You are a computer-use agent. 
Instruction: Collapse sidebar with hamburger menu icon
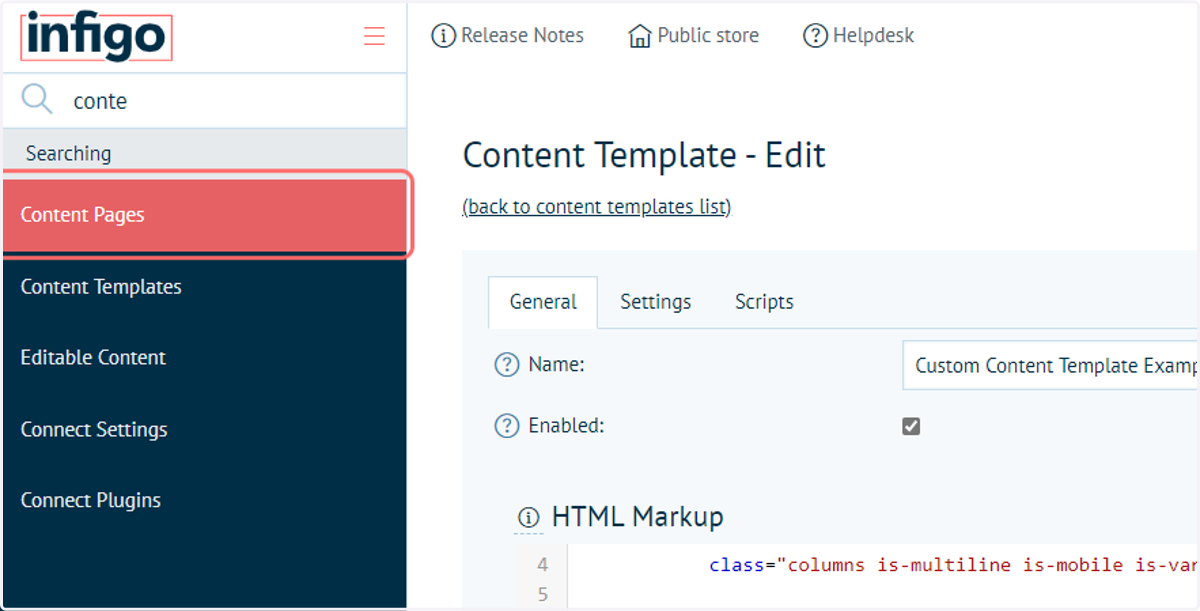[x=374, y=37]
